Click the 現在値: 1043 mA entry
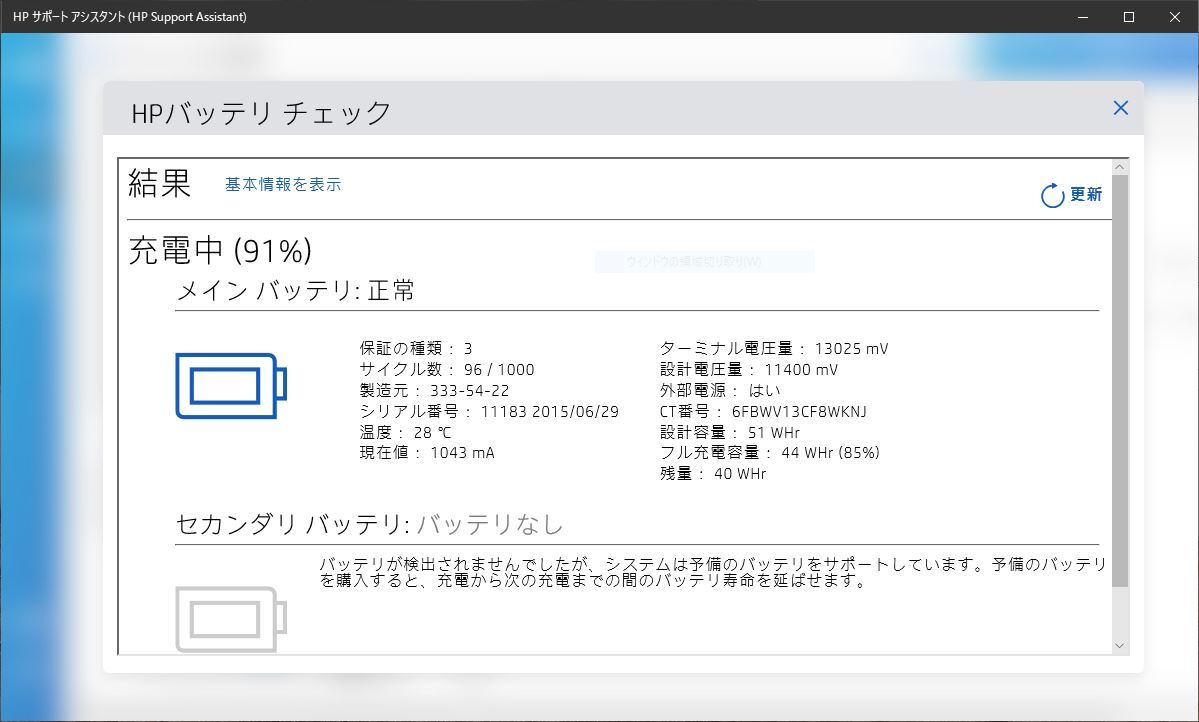1199x722 pixels. pyautogui.click(x=427, y=453)
